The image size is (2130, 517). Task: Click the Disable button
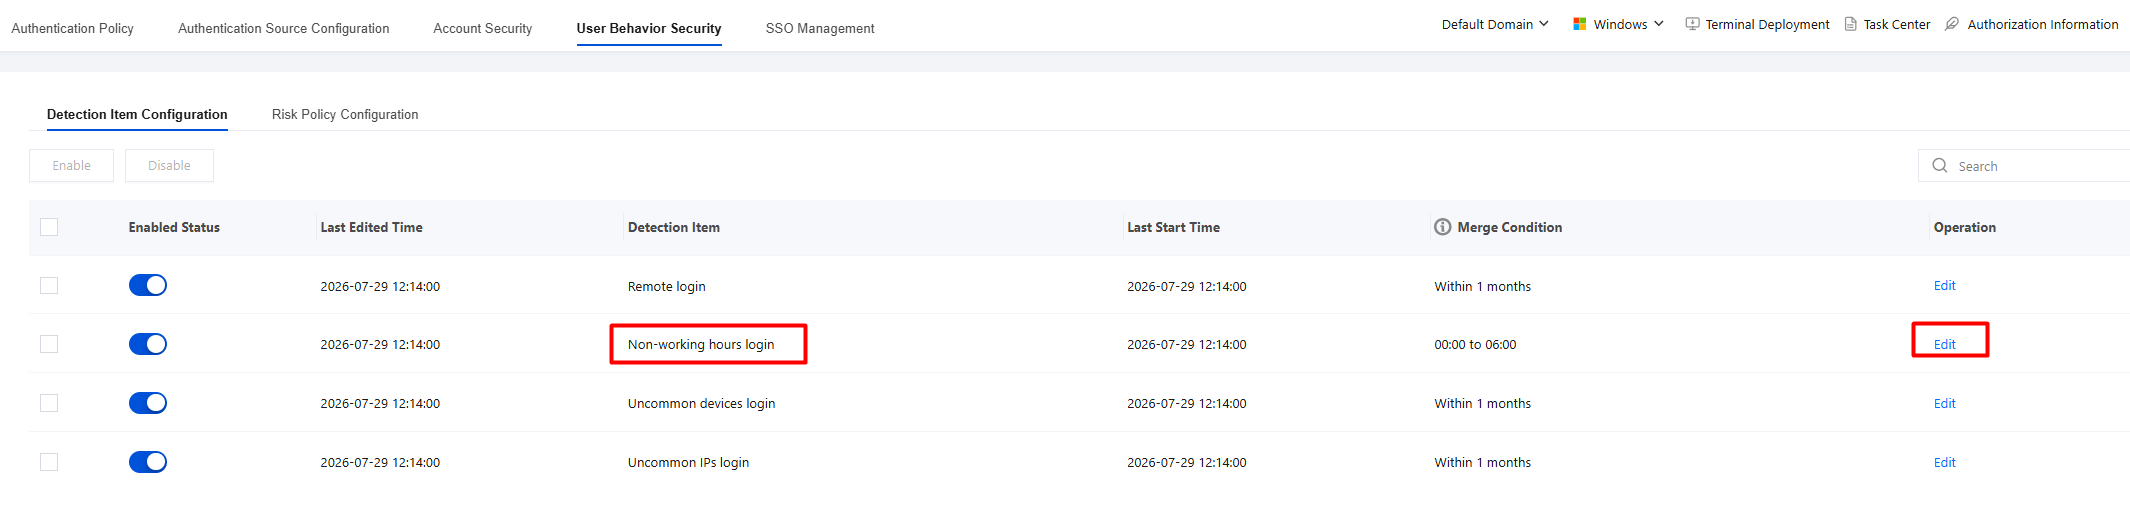(169, 166)
